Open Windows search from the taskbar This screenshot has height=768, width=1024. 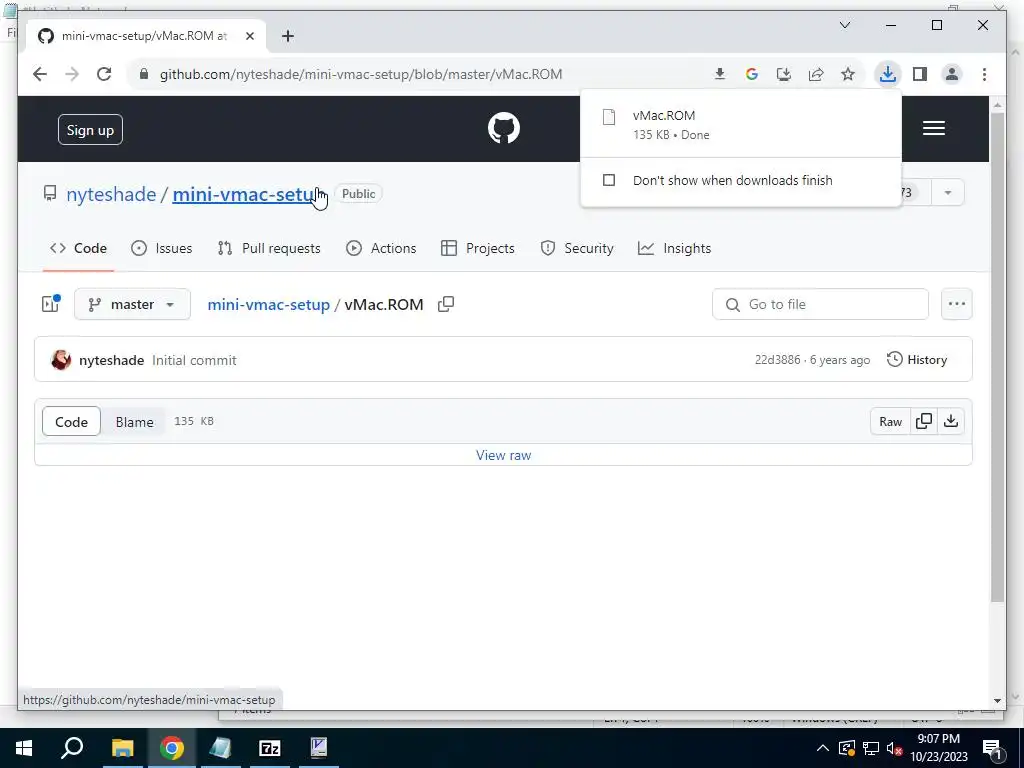pos(72,748)
